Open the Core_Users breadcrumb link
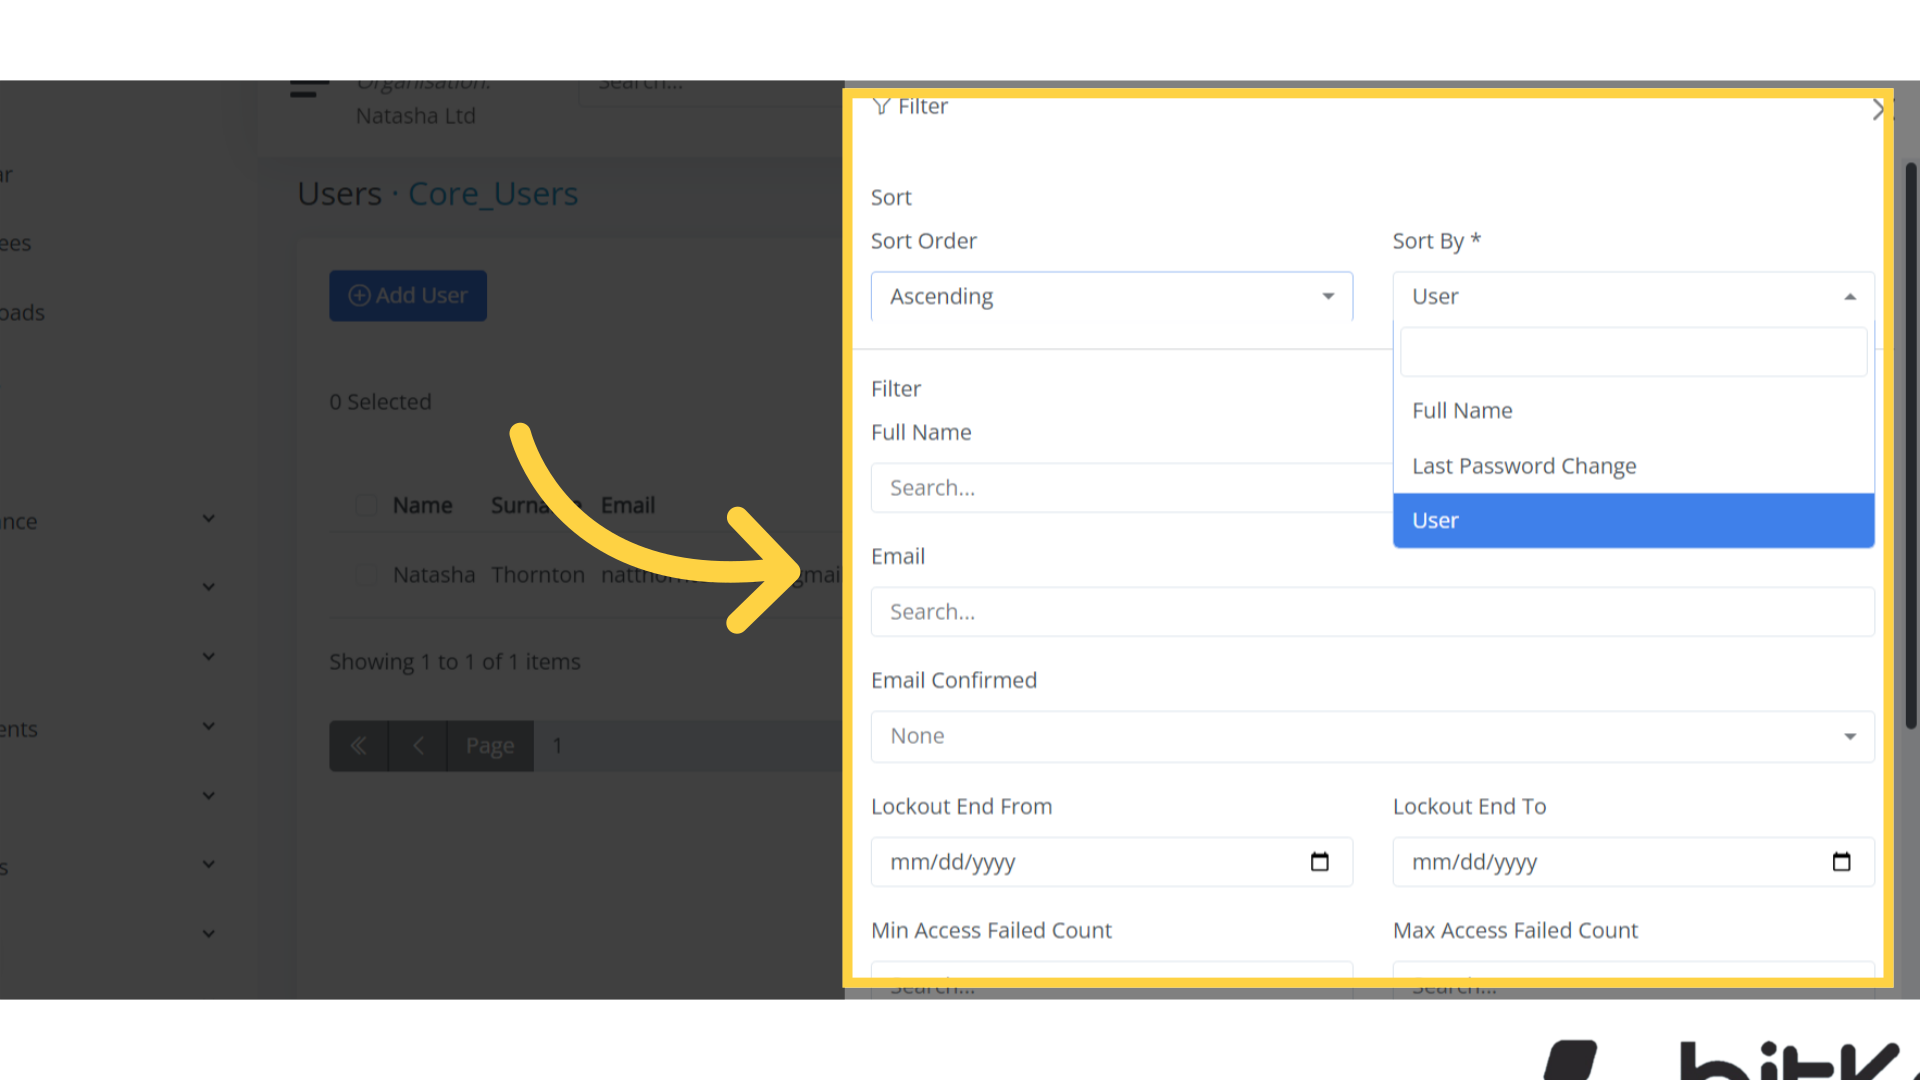This screenshot has height=1080, width=1920. click(x=493, y=194)
